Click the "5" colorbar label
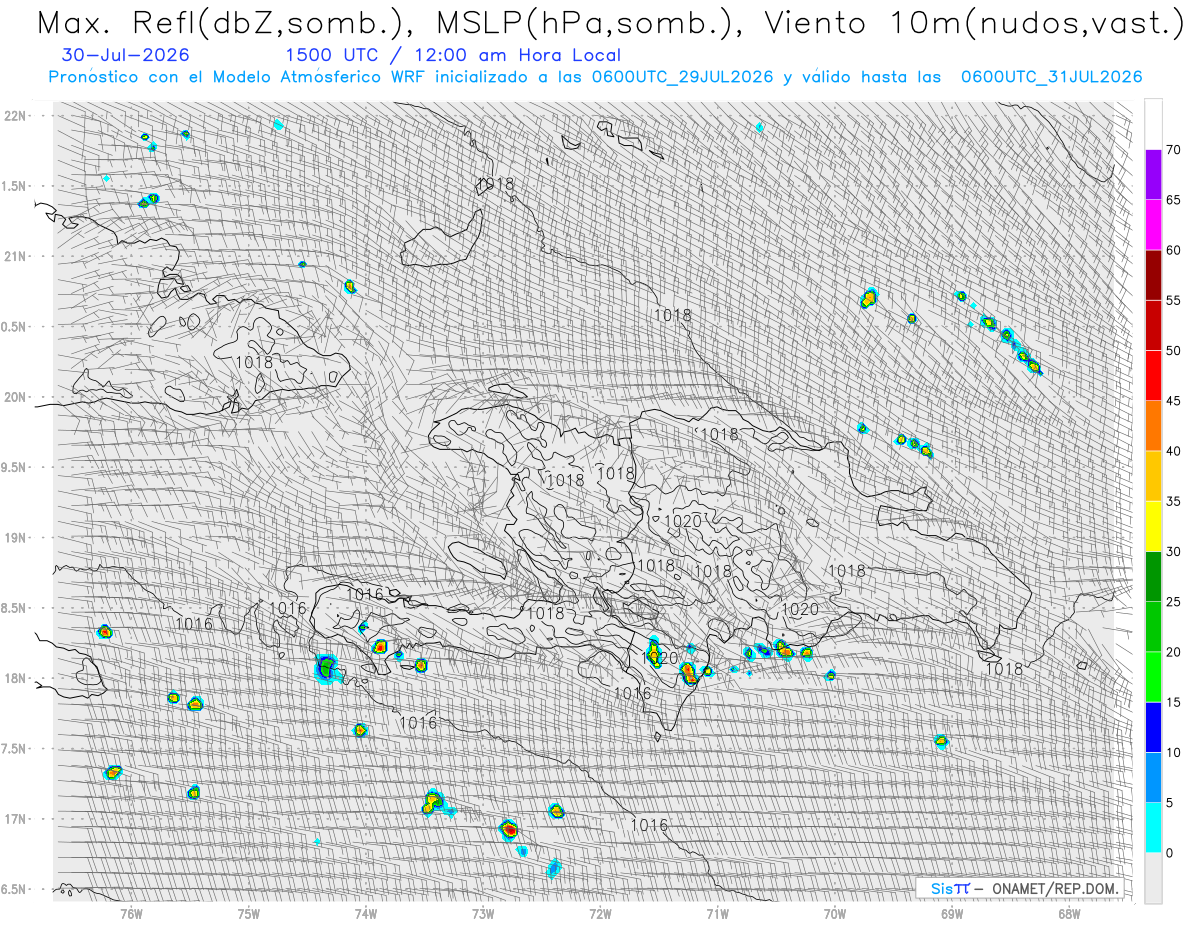 (1169, 802)
